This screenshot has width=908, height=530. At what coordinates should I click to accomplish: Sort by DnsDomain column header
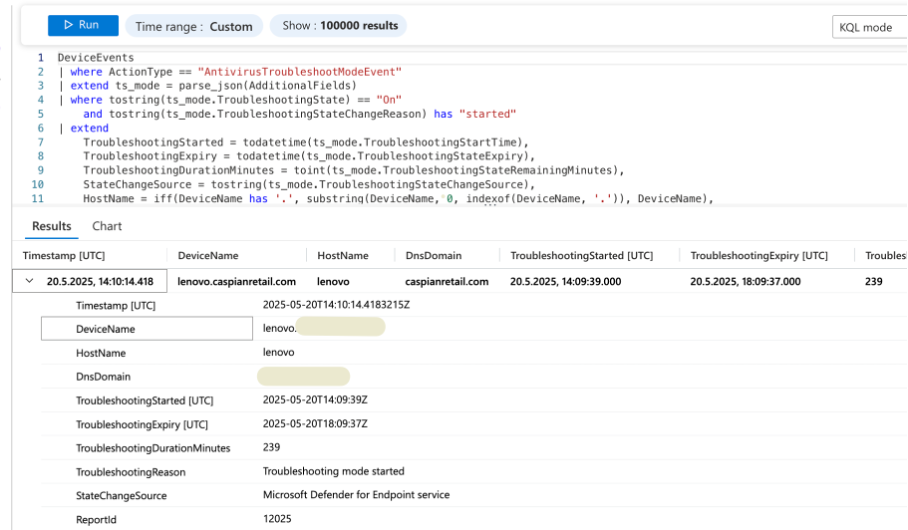[434, 255]
